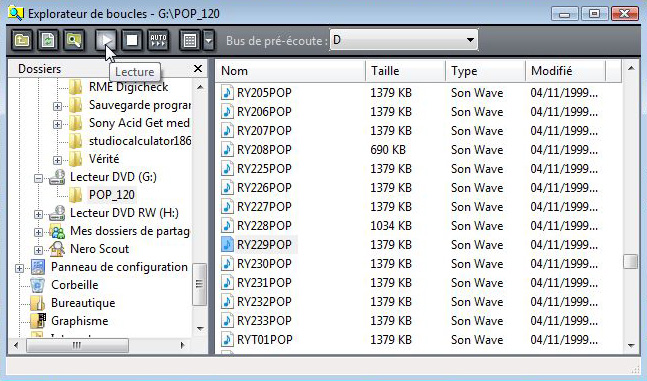647x381 pixels.
Task: Maximize the Explorateur de boucles window
Action: tap(595, 14)
